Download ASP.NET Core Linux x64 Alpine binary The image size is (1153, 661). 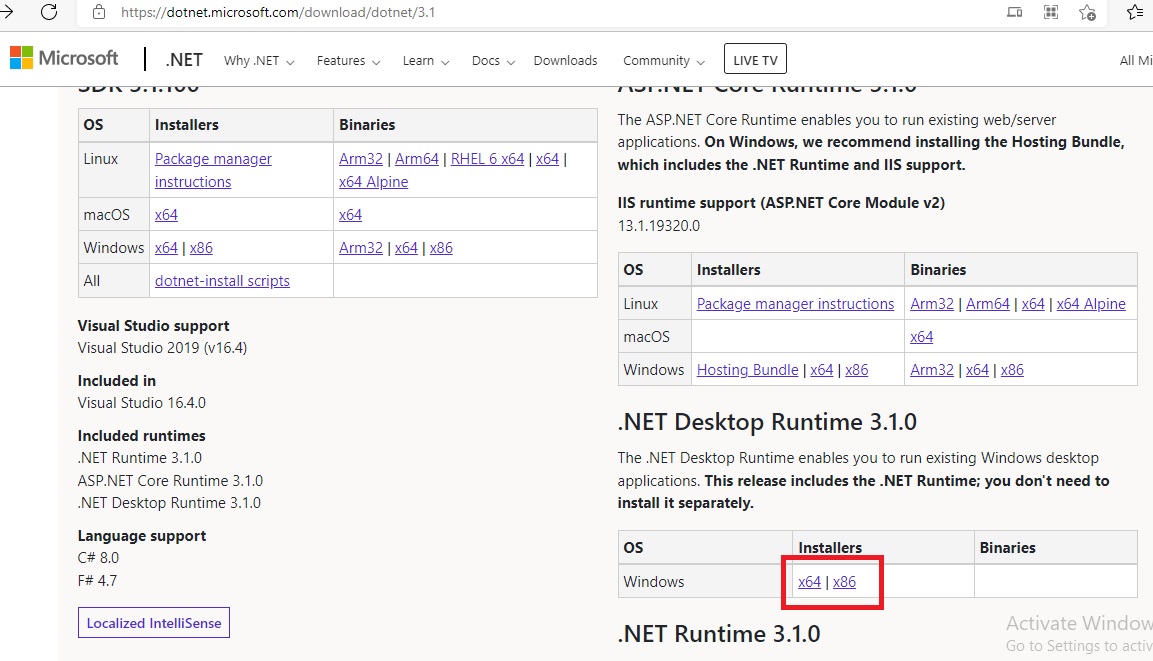[1091, 304]
